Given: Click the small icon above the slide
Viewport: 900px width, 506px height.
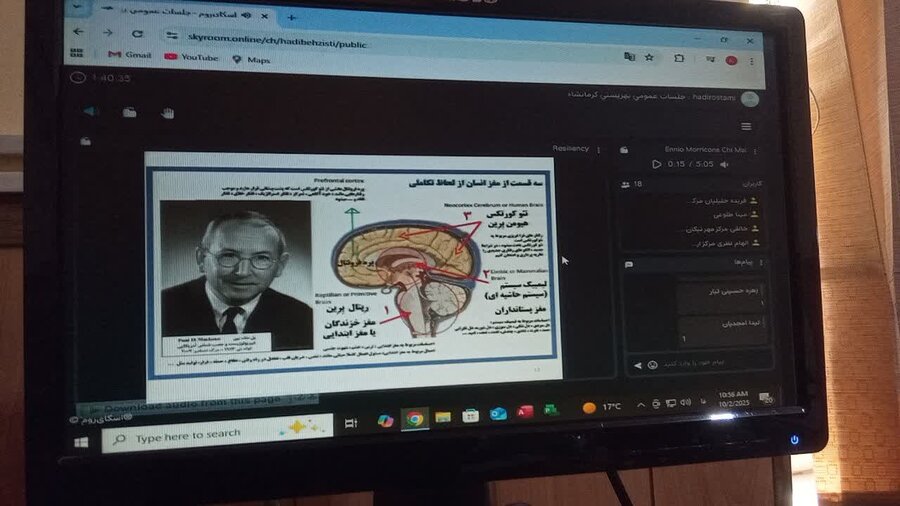Looking at the screenshot, I should tap(86, 141).
